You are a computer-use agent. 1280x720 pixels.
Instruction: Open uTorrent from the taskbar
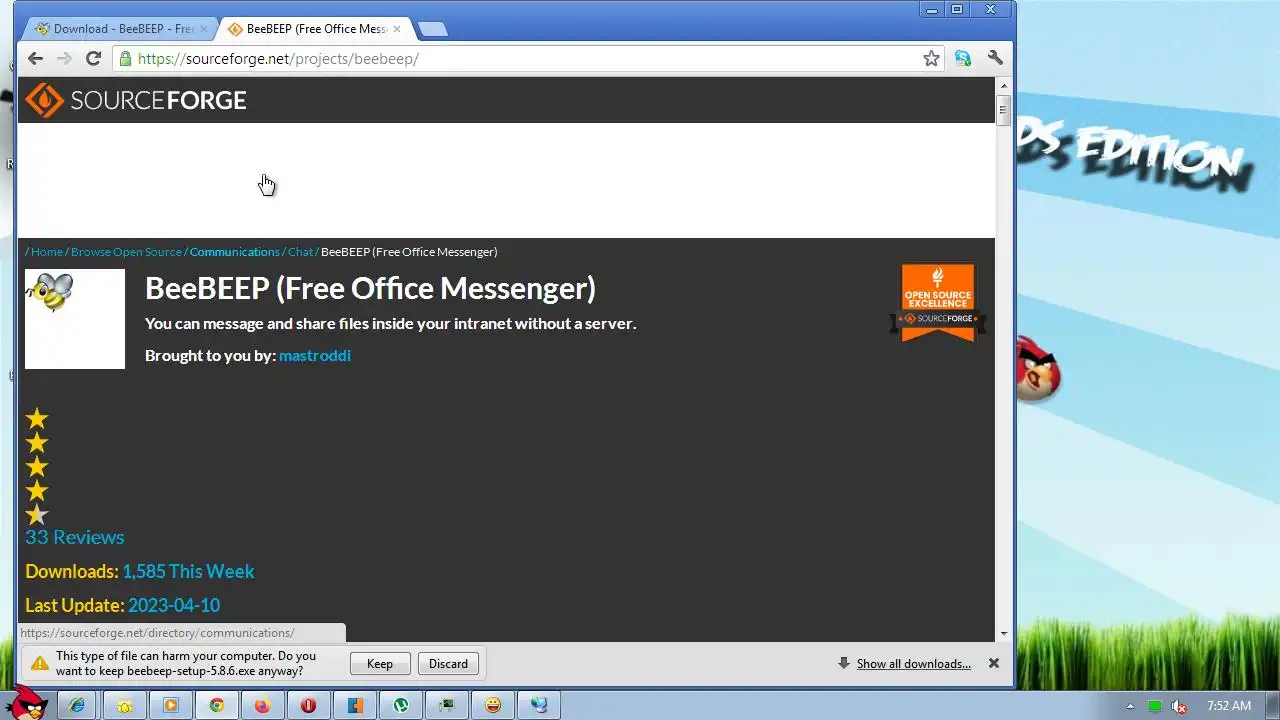401,705
